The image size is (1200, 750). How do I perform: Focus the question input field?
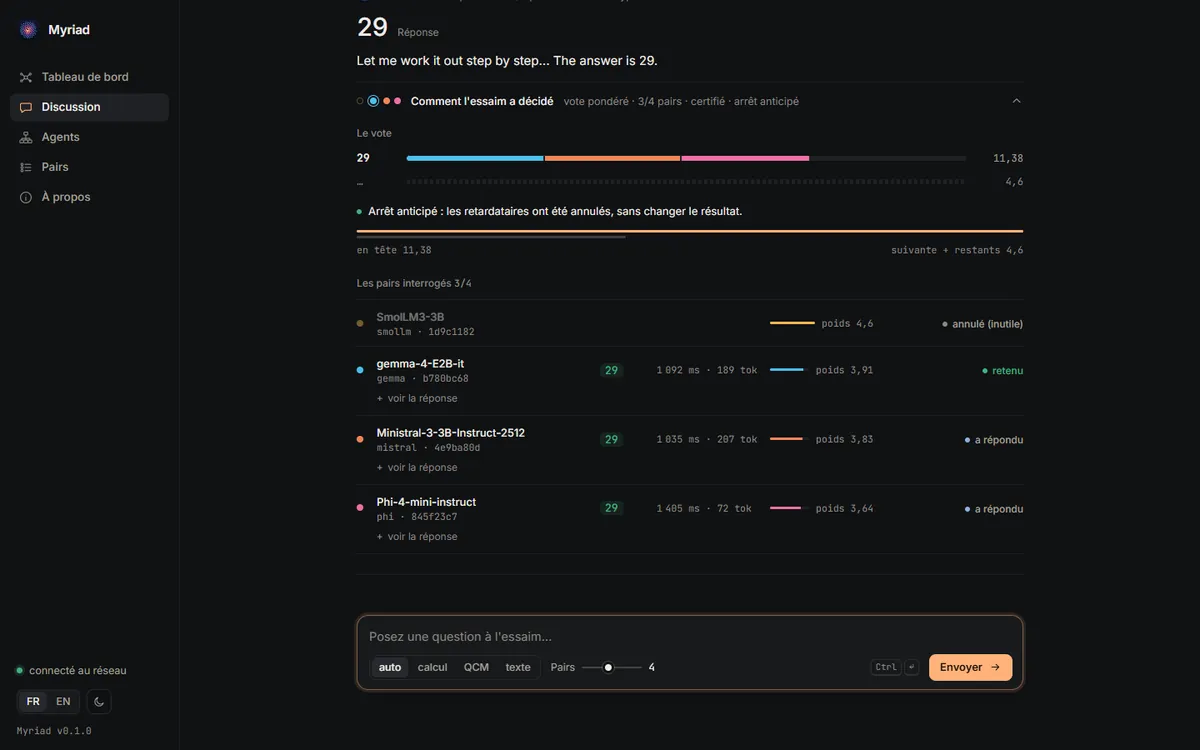click(690, 636)
